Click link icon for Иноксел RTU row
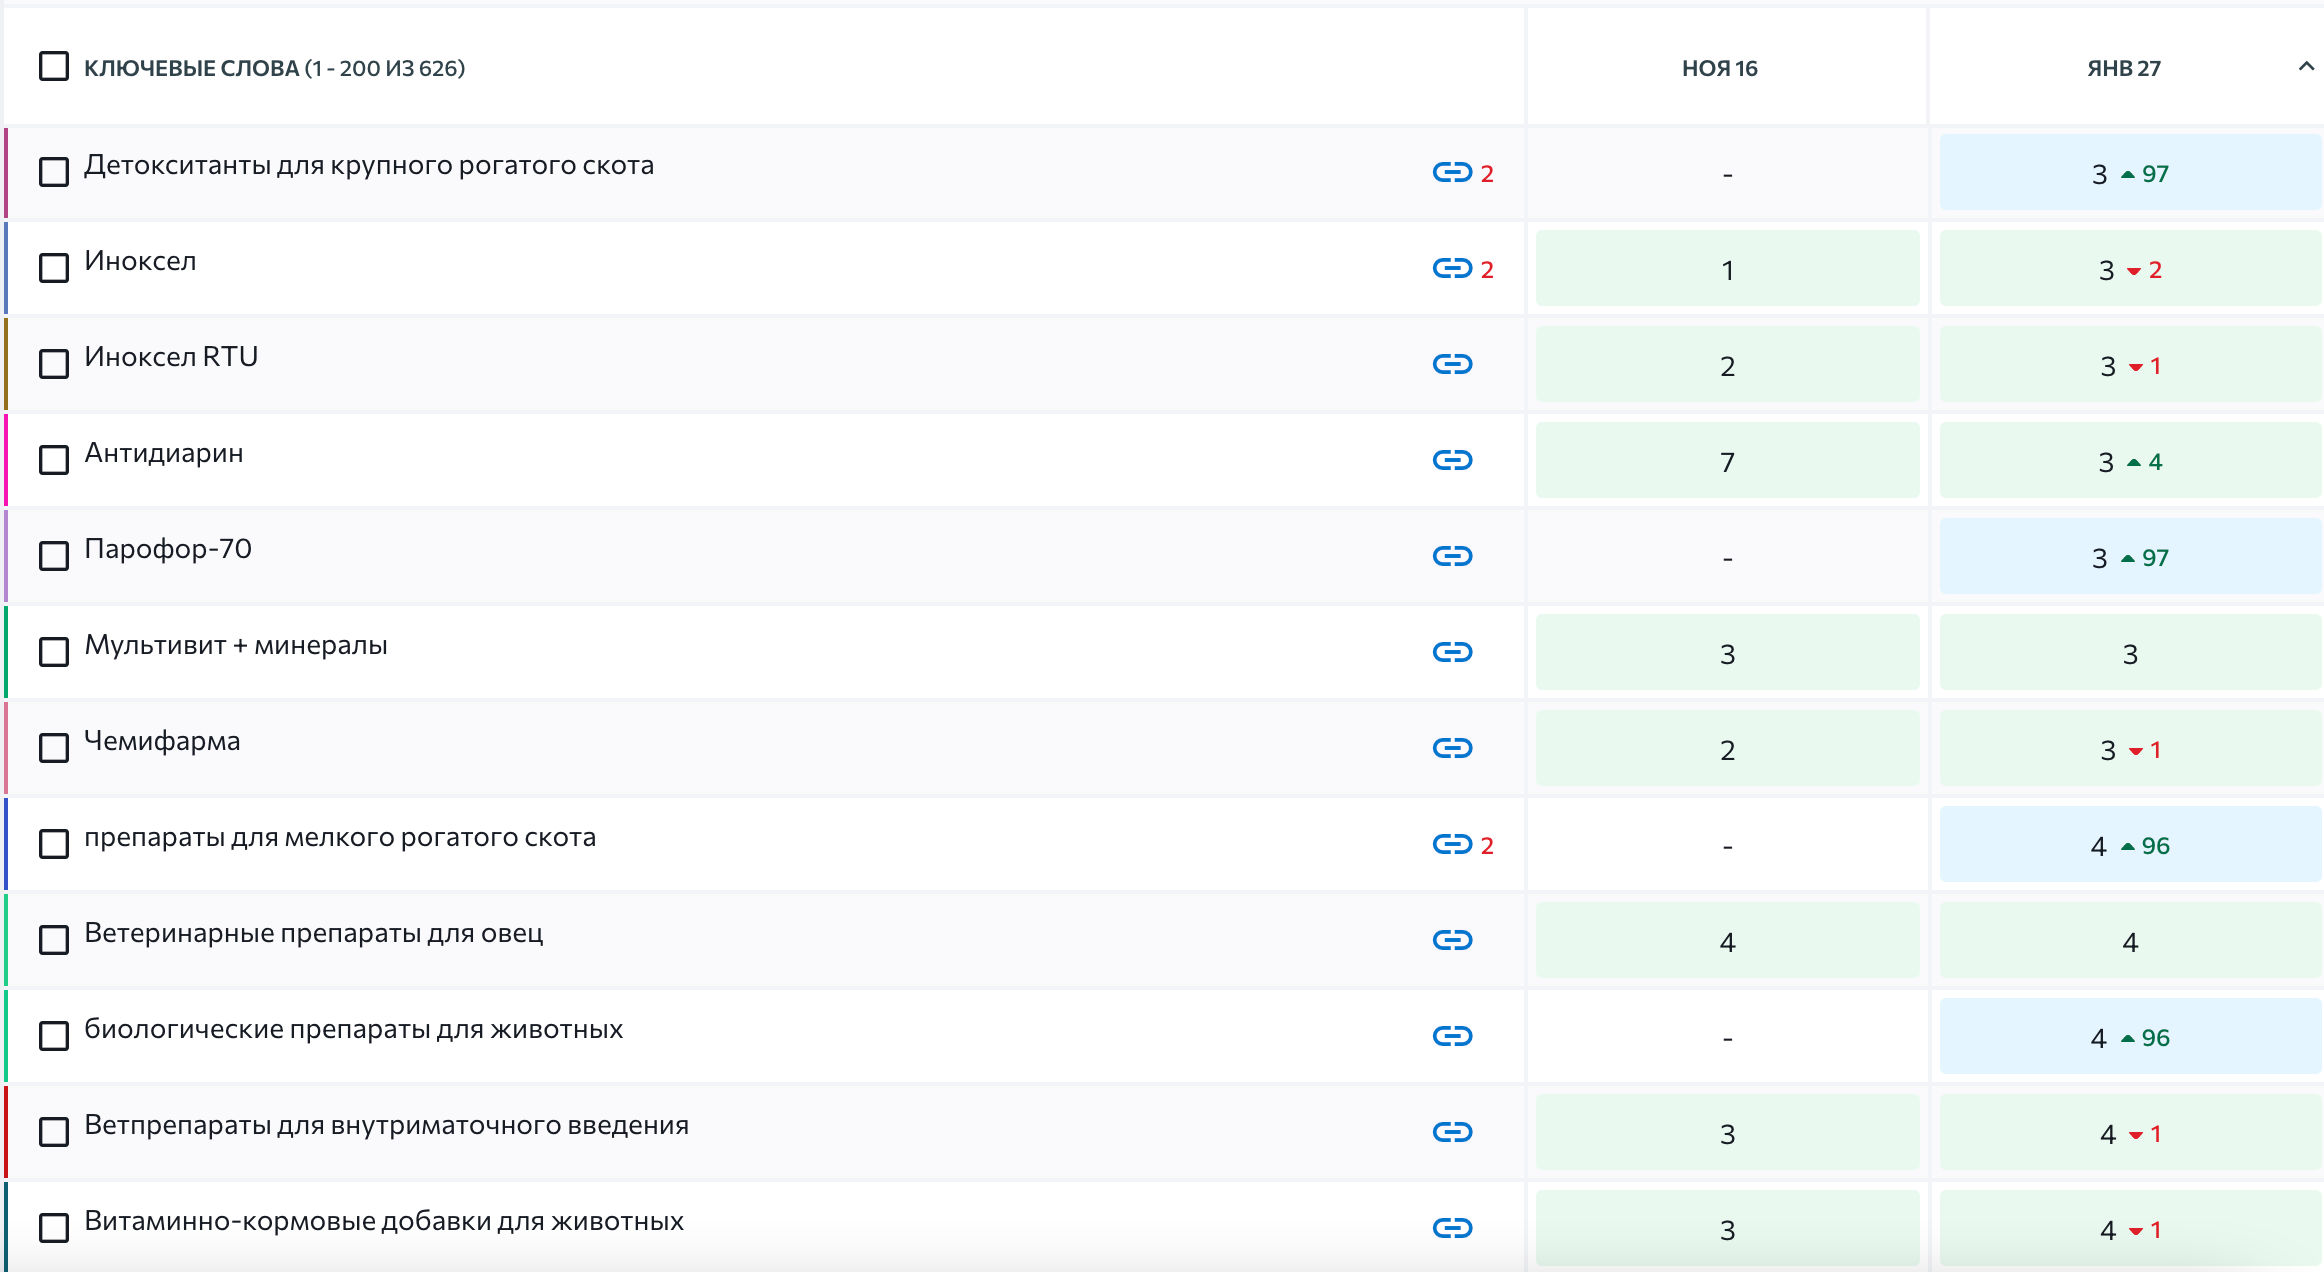The image size is (2324, 1272). [1452, 364]
